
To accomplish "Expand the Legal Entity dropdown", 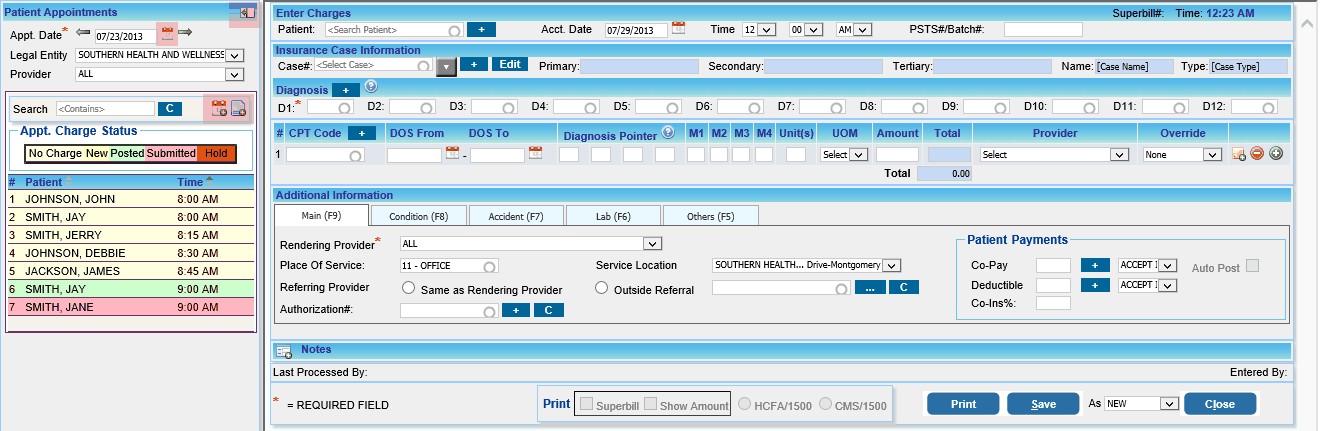I will (234, 55).
